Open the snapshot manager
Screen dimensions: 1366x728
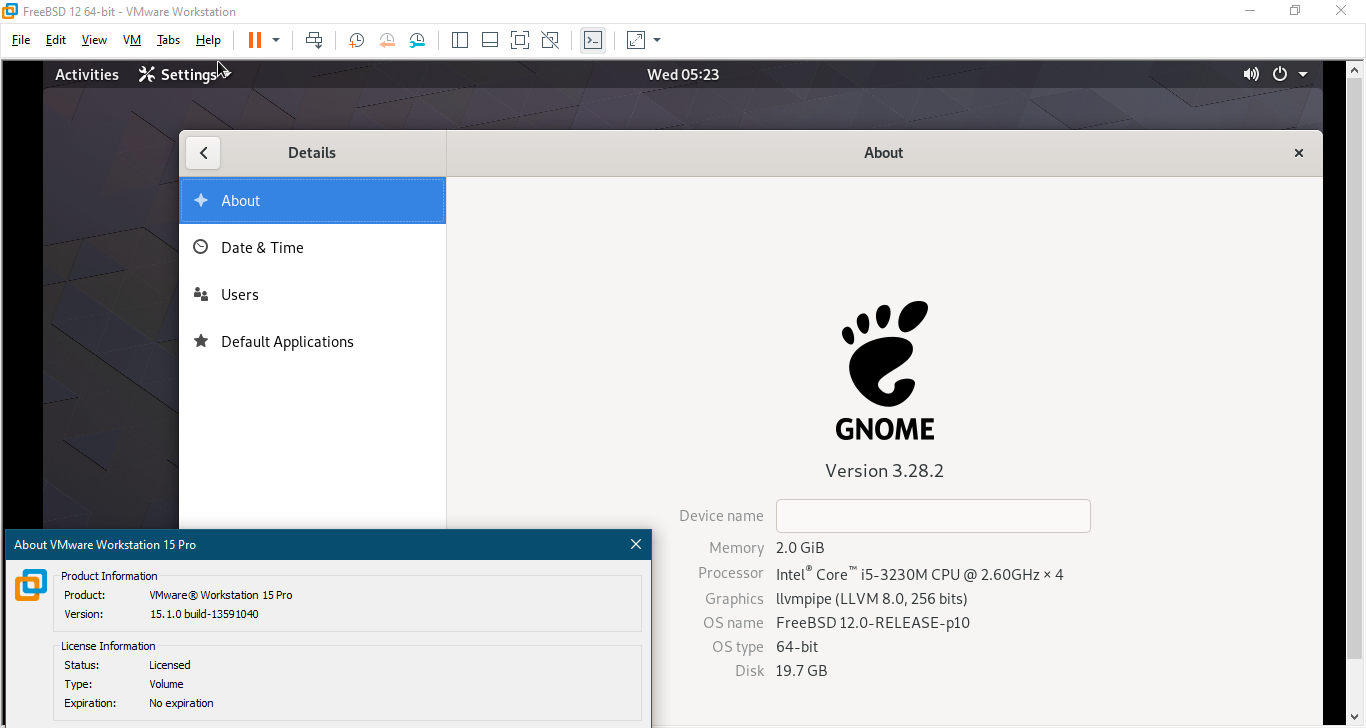click(x=417, y=40)
